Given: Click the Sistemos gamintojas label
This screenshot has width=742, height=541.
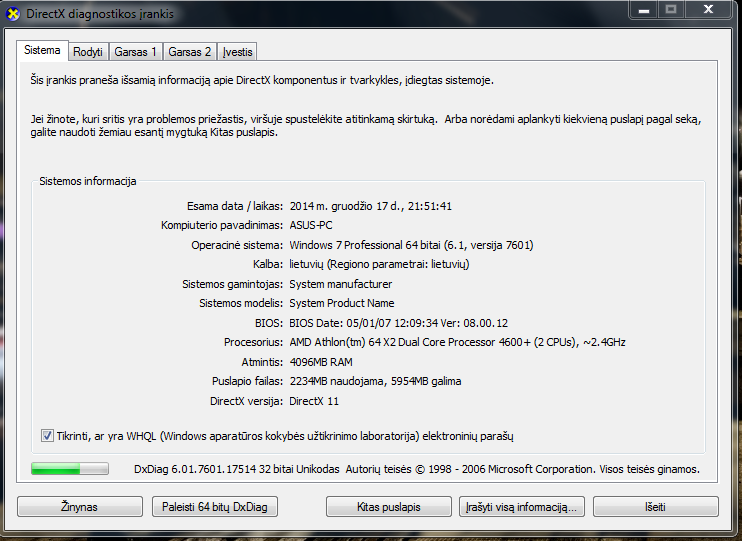Looking at the screenshot, I should click(232, 284).
